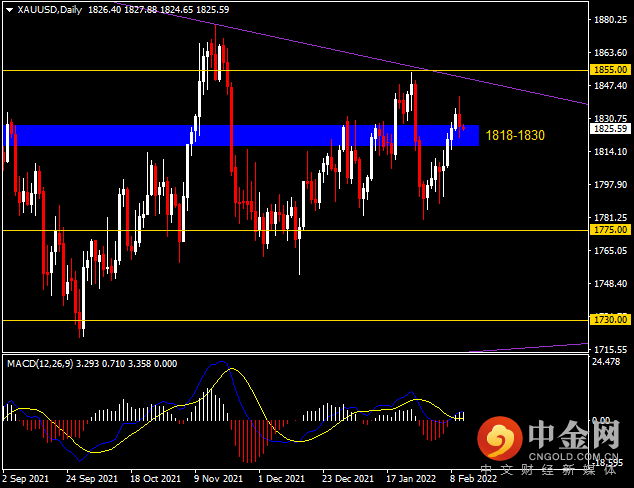634x488 pixels.
Task: Click the 1765.05 price scale value
Action: pyautogui.click(x=611, y=251)
